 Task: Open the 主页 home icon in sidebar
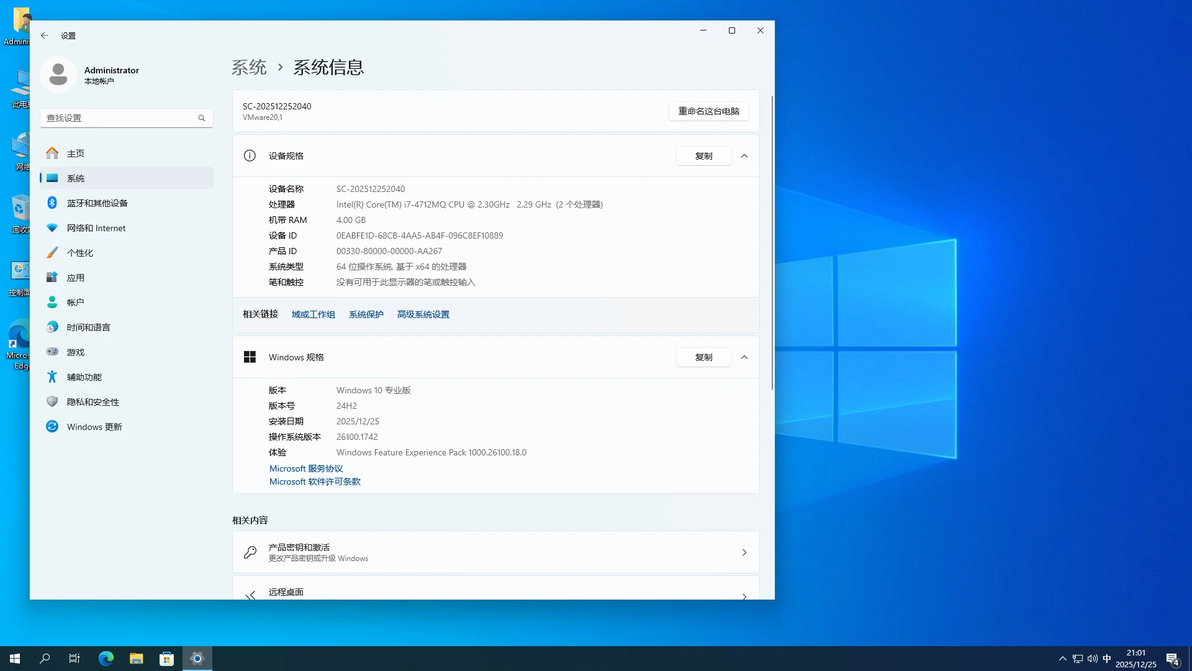(x=52, y=153)
